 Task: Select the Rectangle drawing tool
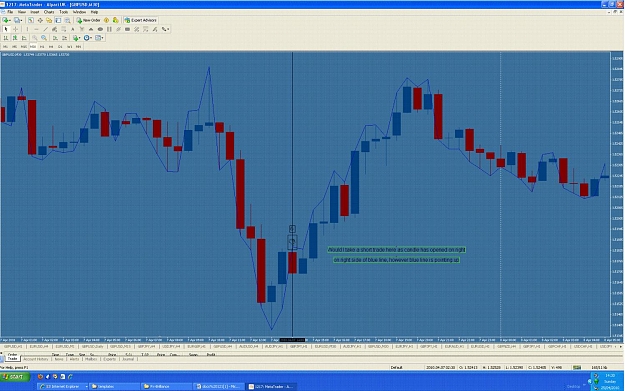[x=127, y=29]
